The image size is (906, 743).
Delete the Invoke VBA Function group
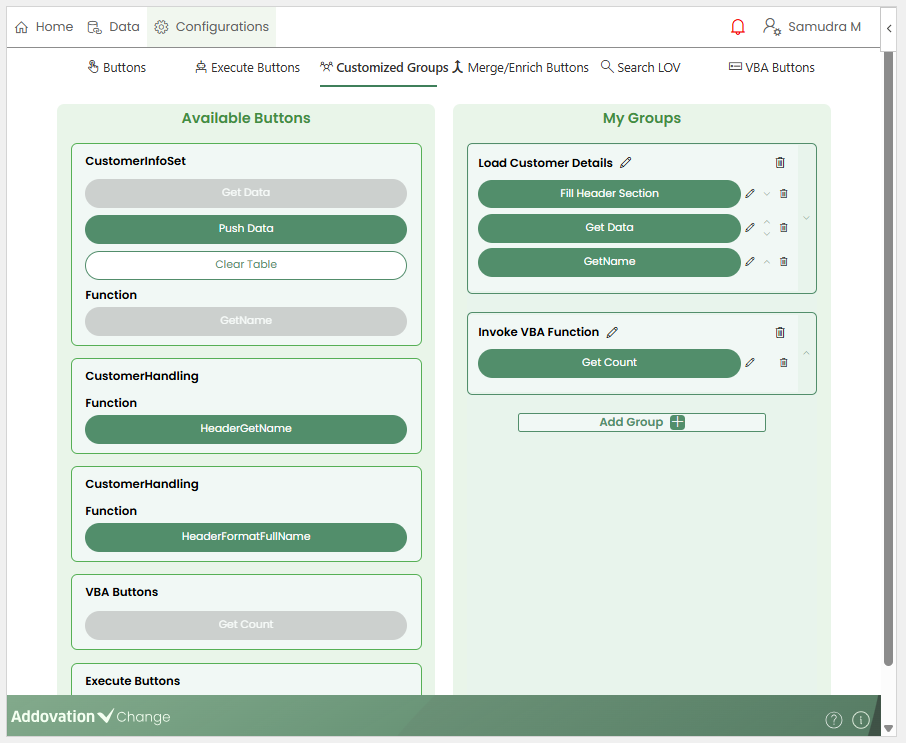coord(780,332)
